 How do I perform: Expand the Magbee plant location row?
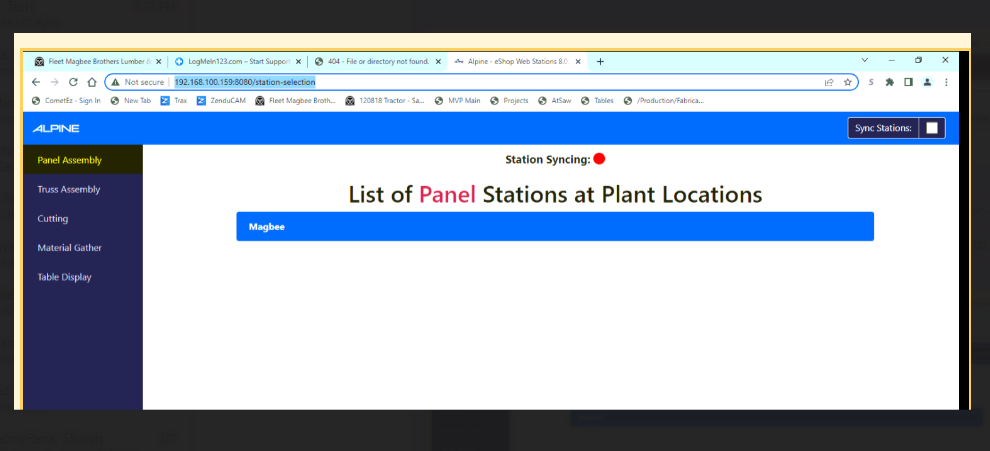point(555,226)
